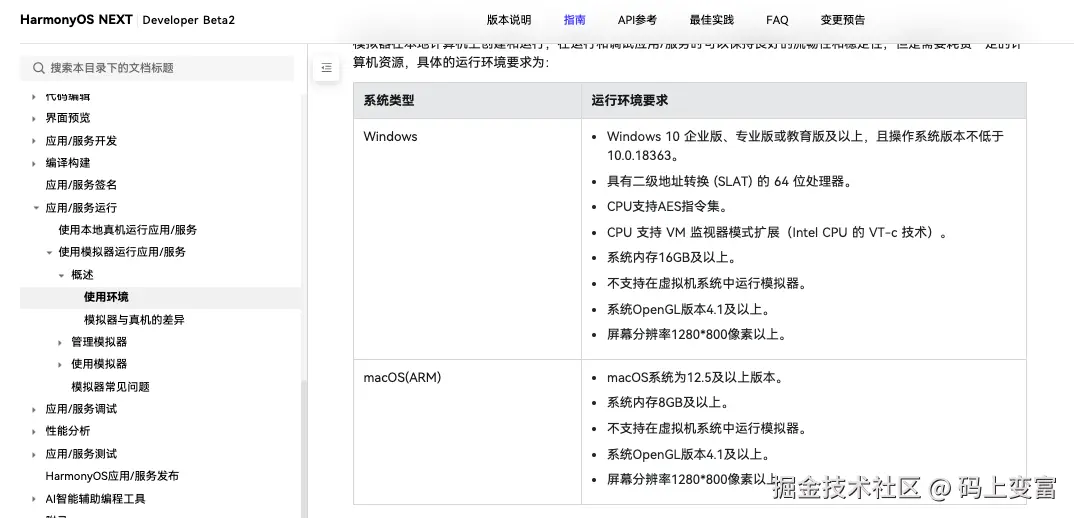Click the VT-c 技术 requirement line
This screenshot has height=518, width=1074.
(777, 232)
